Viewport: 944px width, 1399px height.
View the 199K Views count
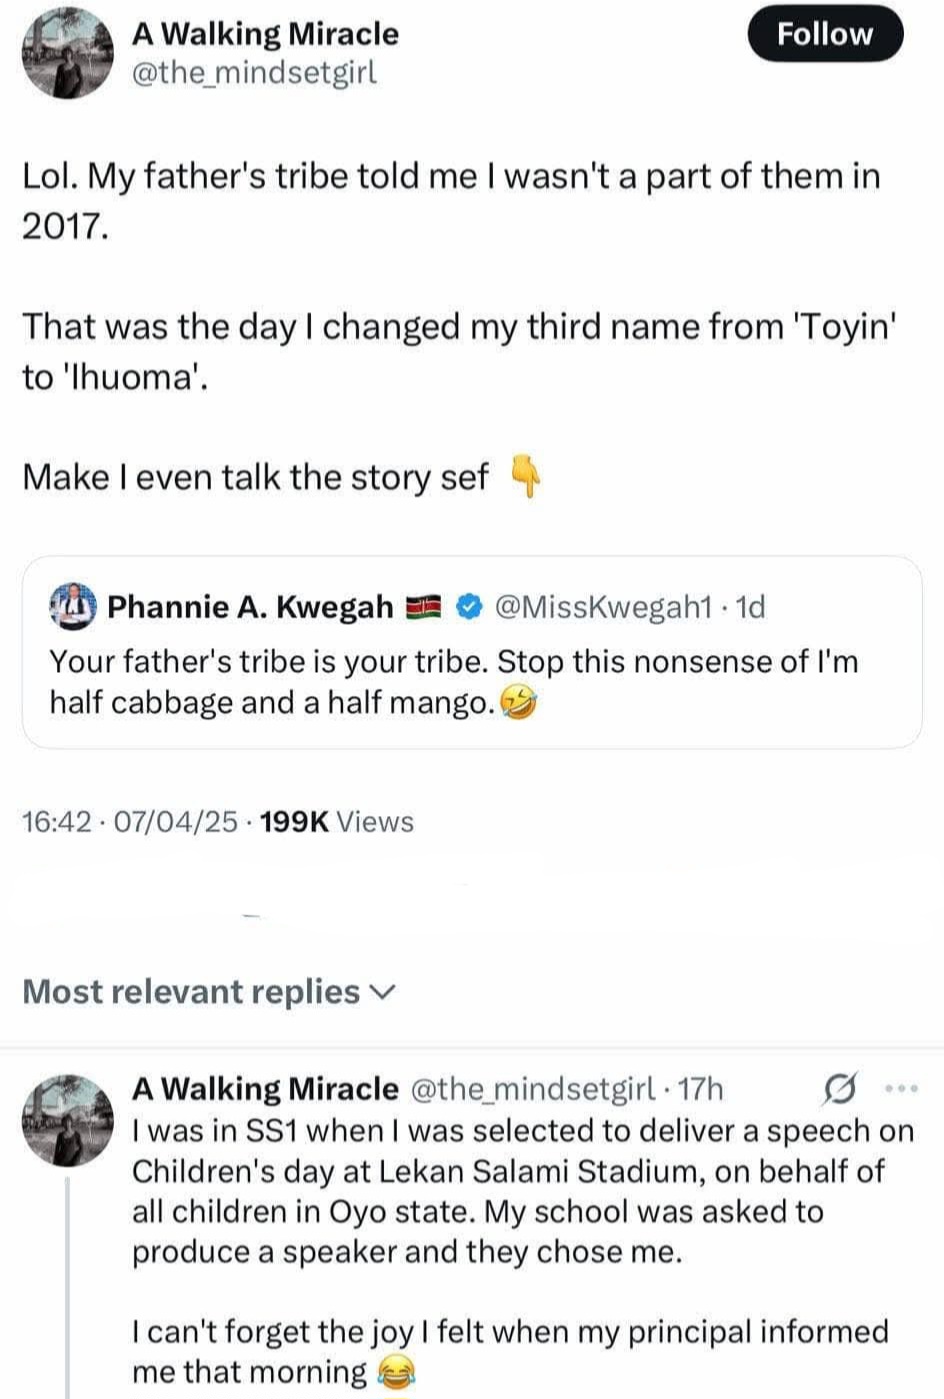[336, 822]
